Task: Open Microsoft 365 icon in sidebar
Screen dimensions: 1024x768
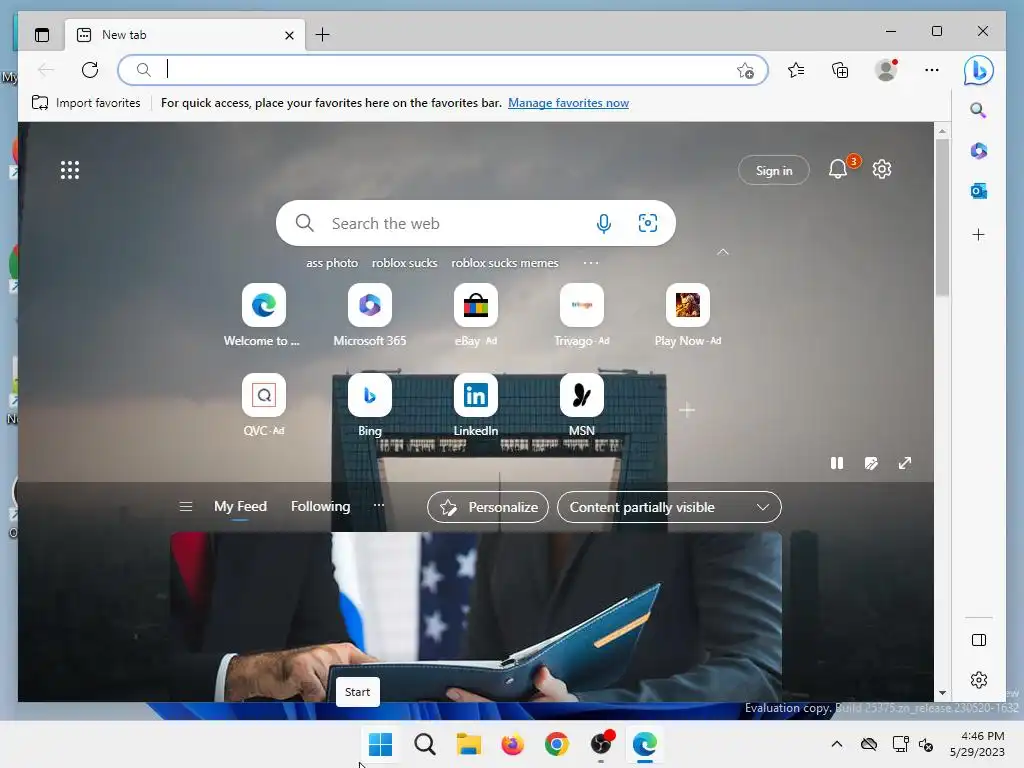Action: coord(978,151)
